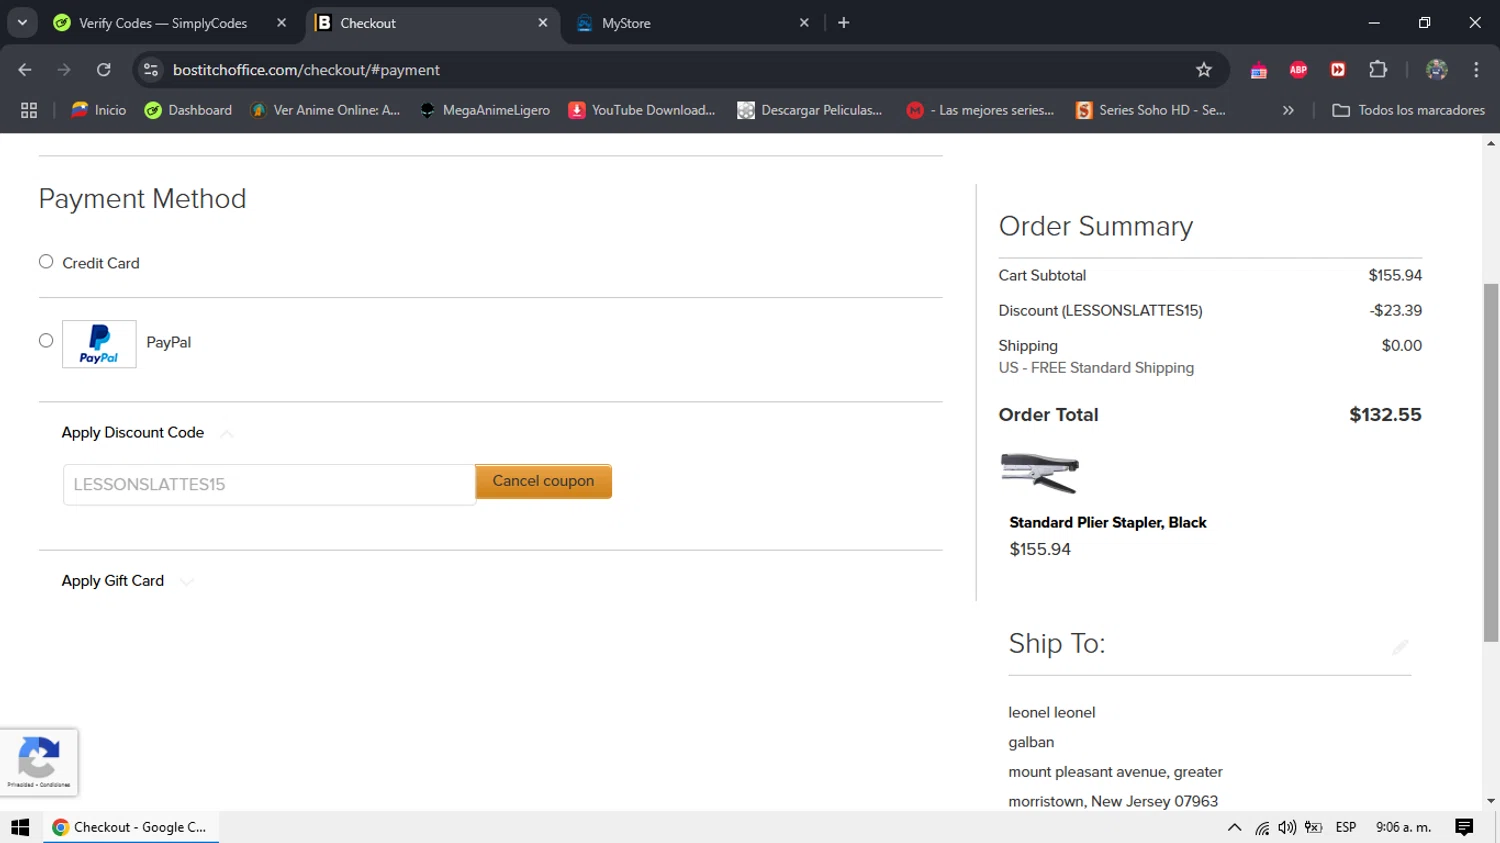
Task: Open the Chrome profile avatar
Action: (1437, 70)
